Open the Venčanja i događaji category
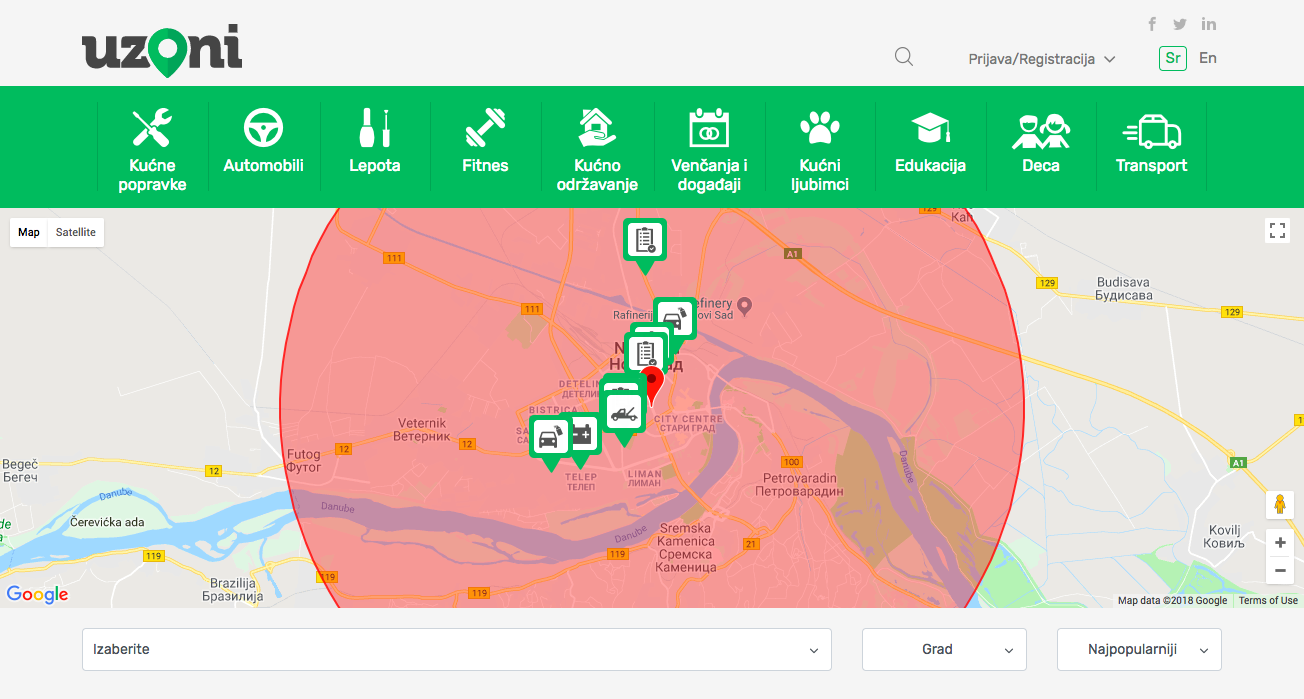The width and height of the screenshot is (1304, 699). coord(709,147)
